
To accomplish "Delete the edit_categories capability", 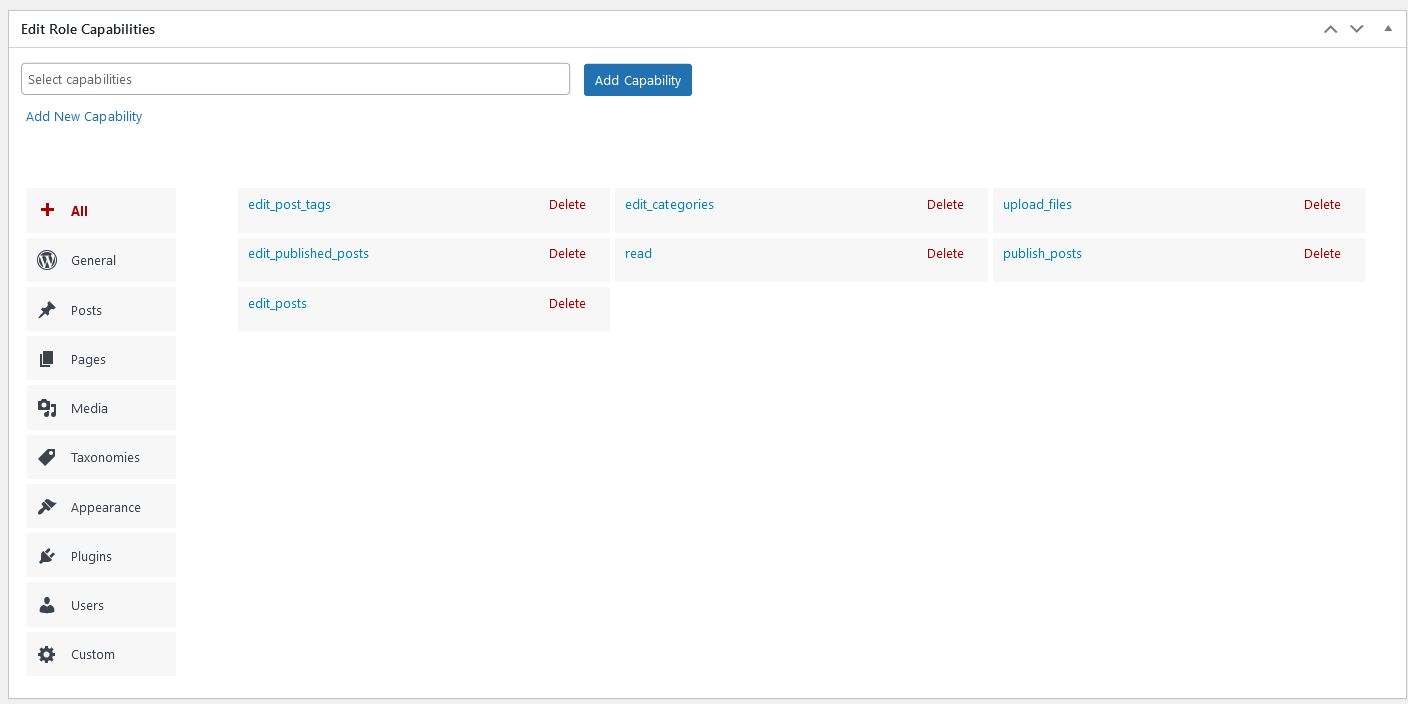I will point(945,204).
